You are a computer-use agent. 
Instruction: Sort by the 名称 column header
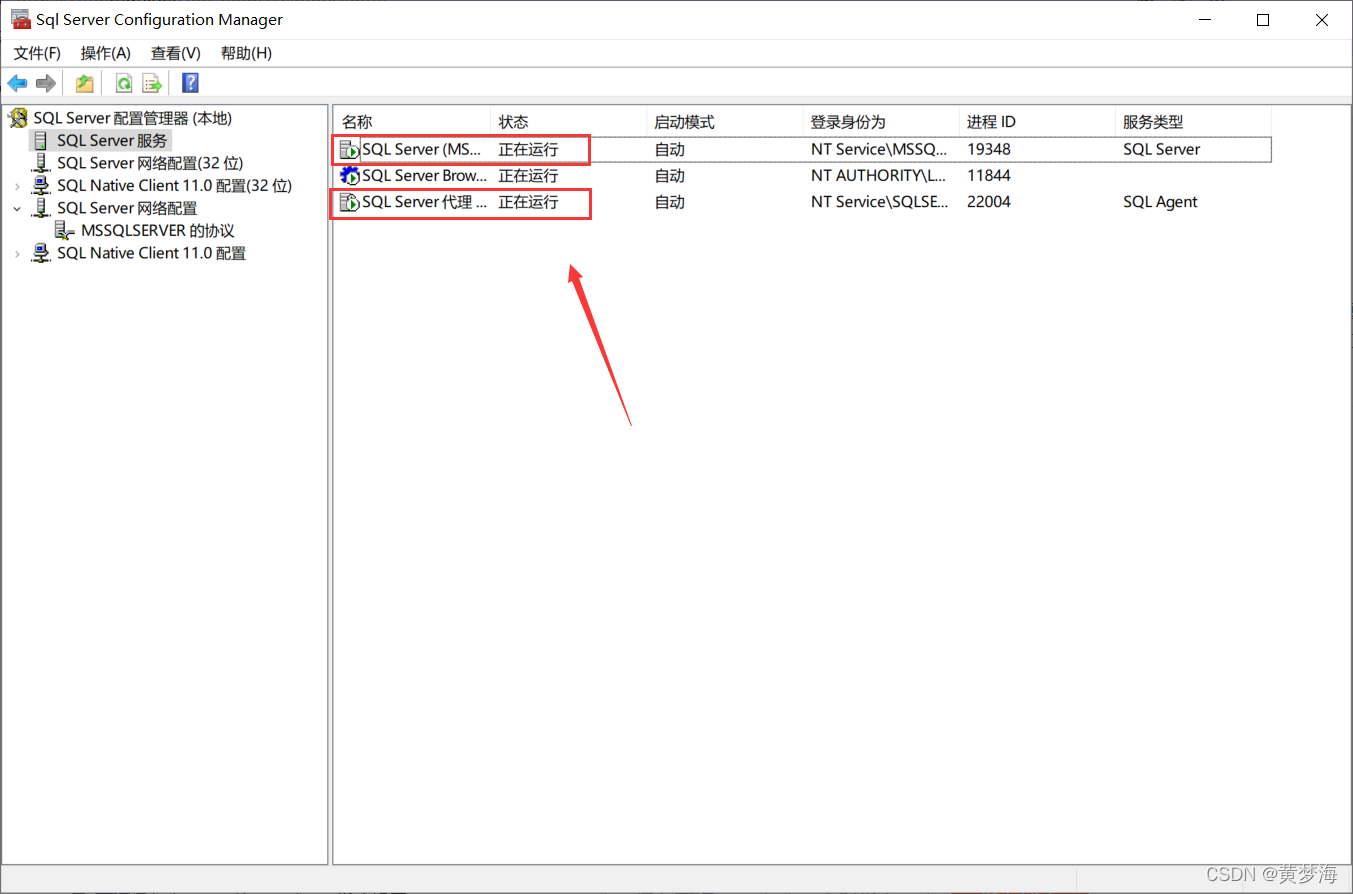412,122
